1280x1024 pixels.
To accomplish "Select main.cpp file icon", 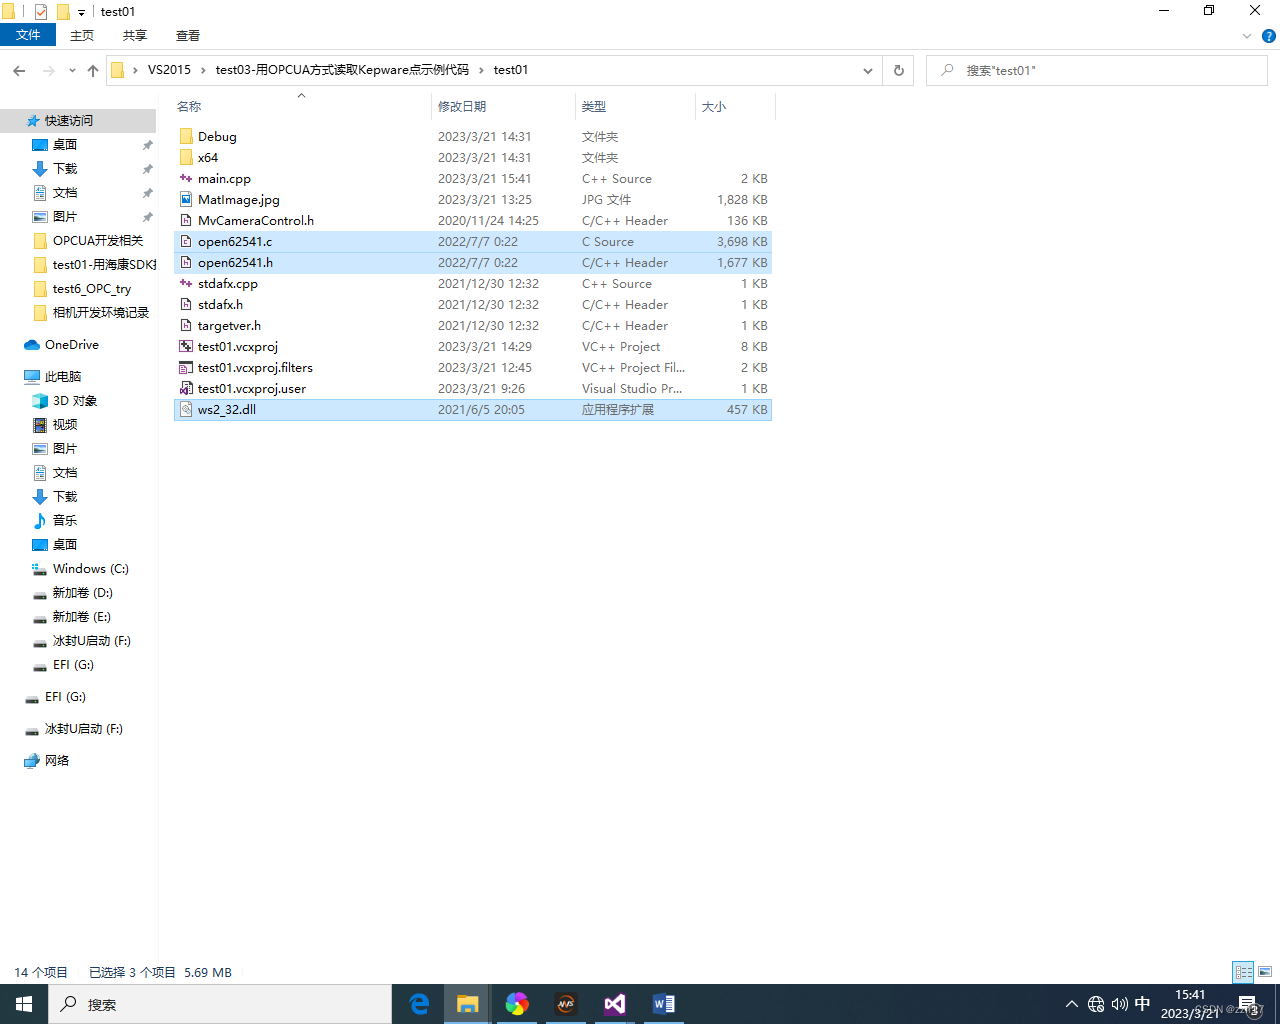I will tap(186, 179).
